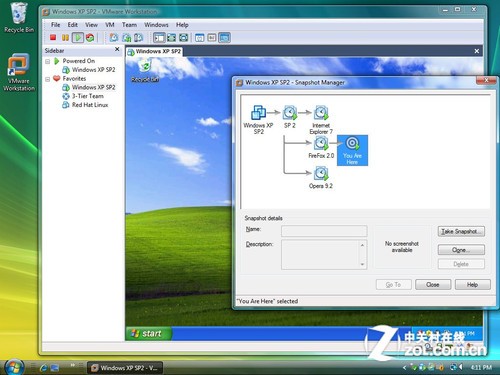Click the Reset toolbar icon
This screenshot has height=375, width=500.
click(90, 37)
